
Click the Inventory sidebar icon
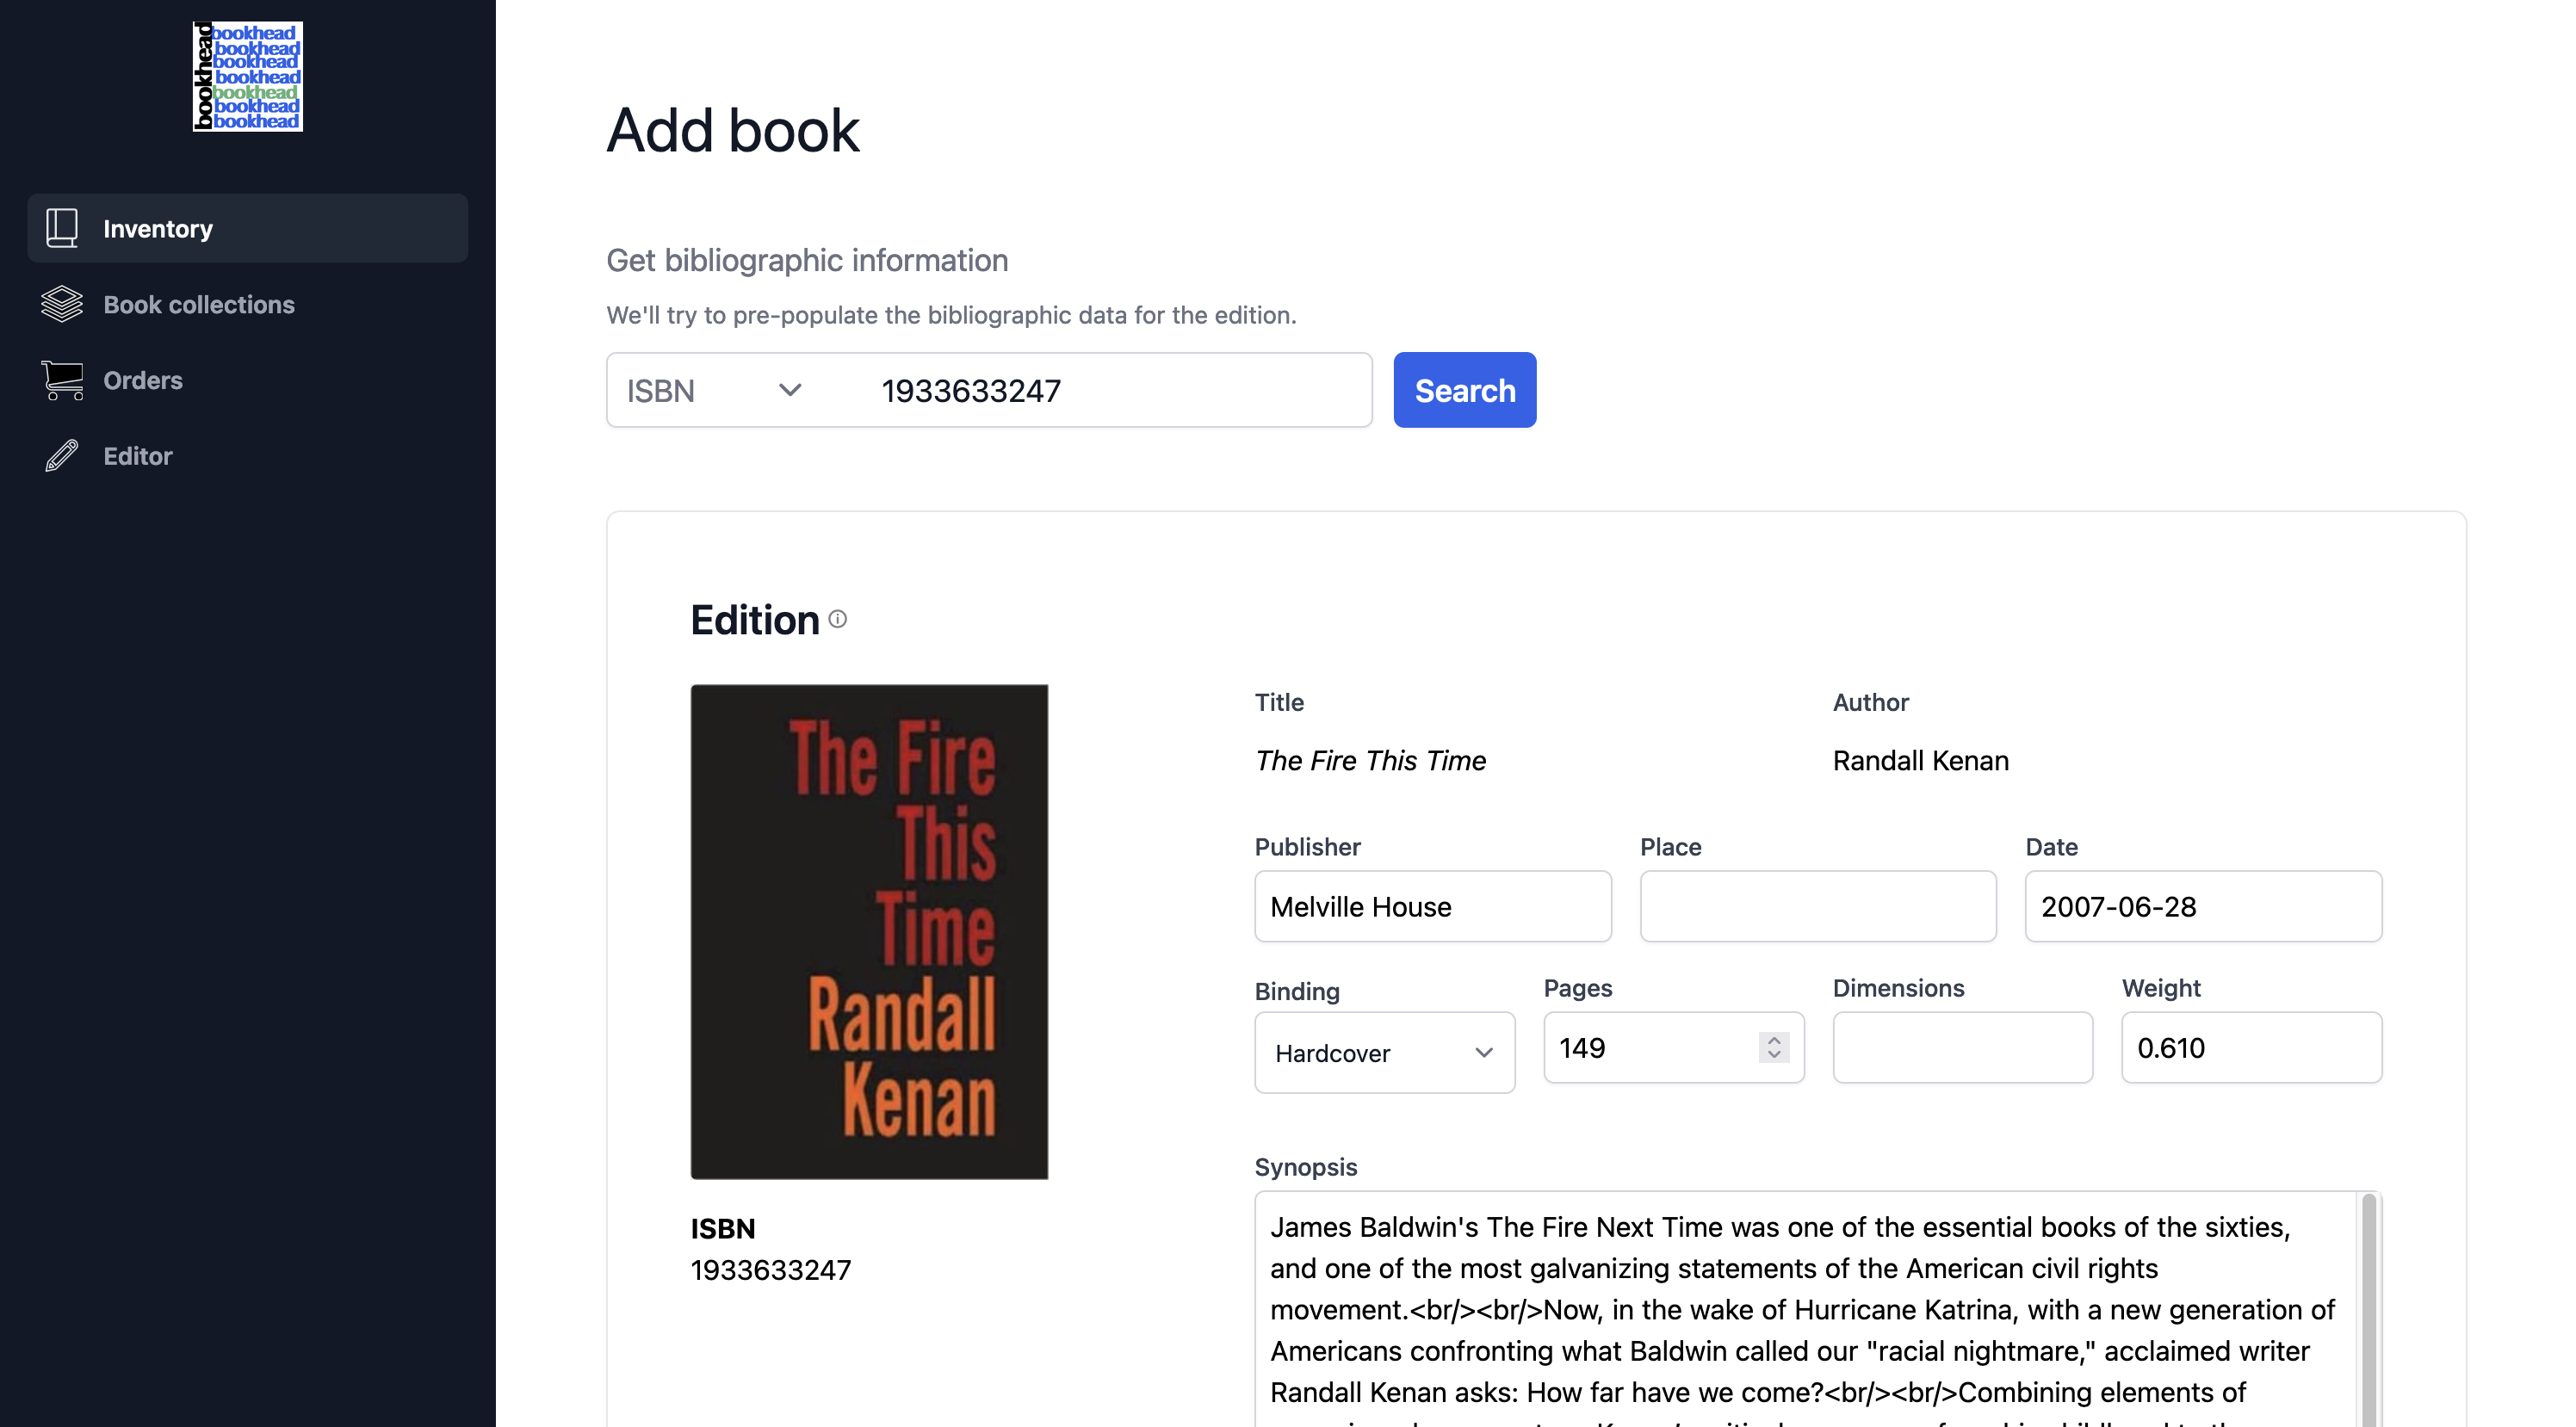pos(61,226)
